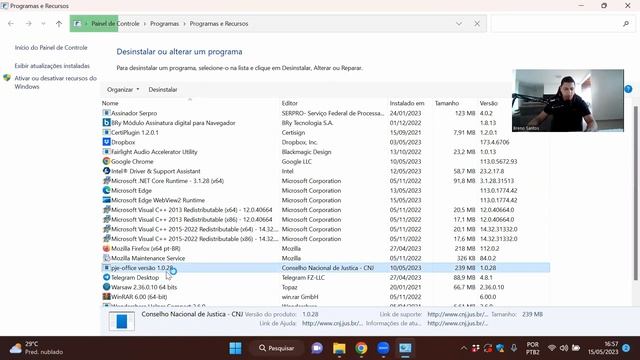
Task: Click the search magnifier icon
Action: click(626, 24)
